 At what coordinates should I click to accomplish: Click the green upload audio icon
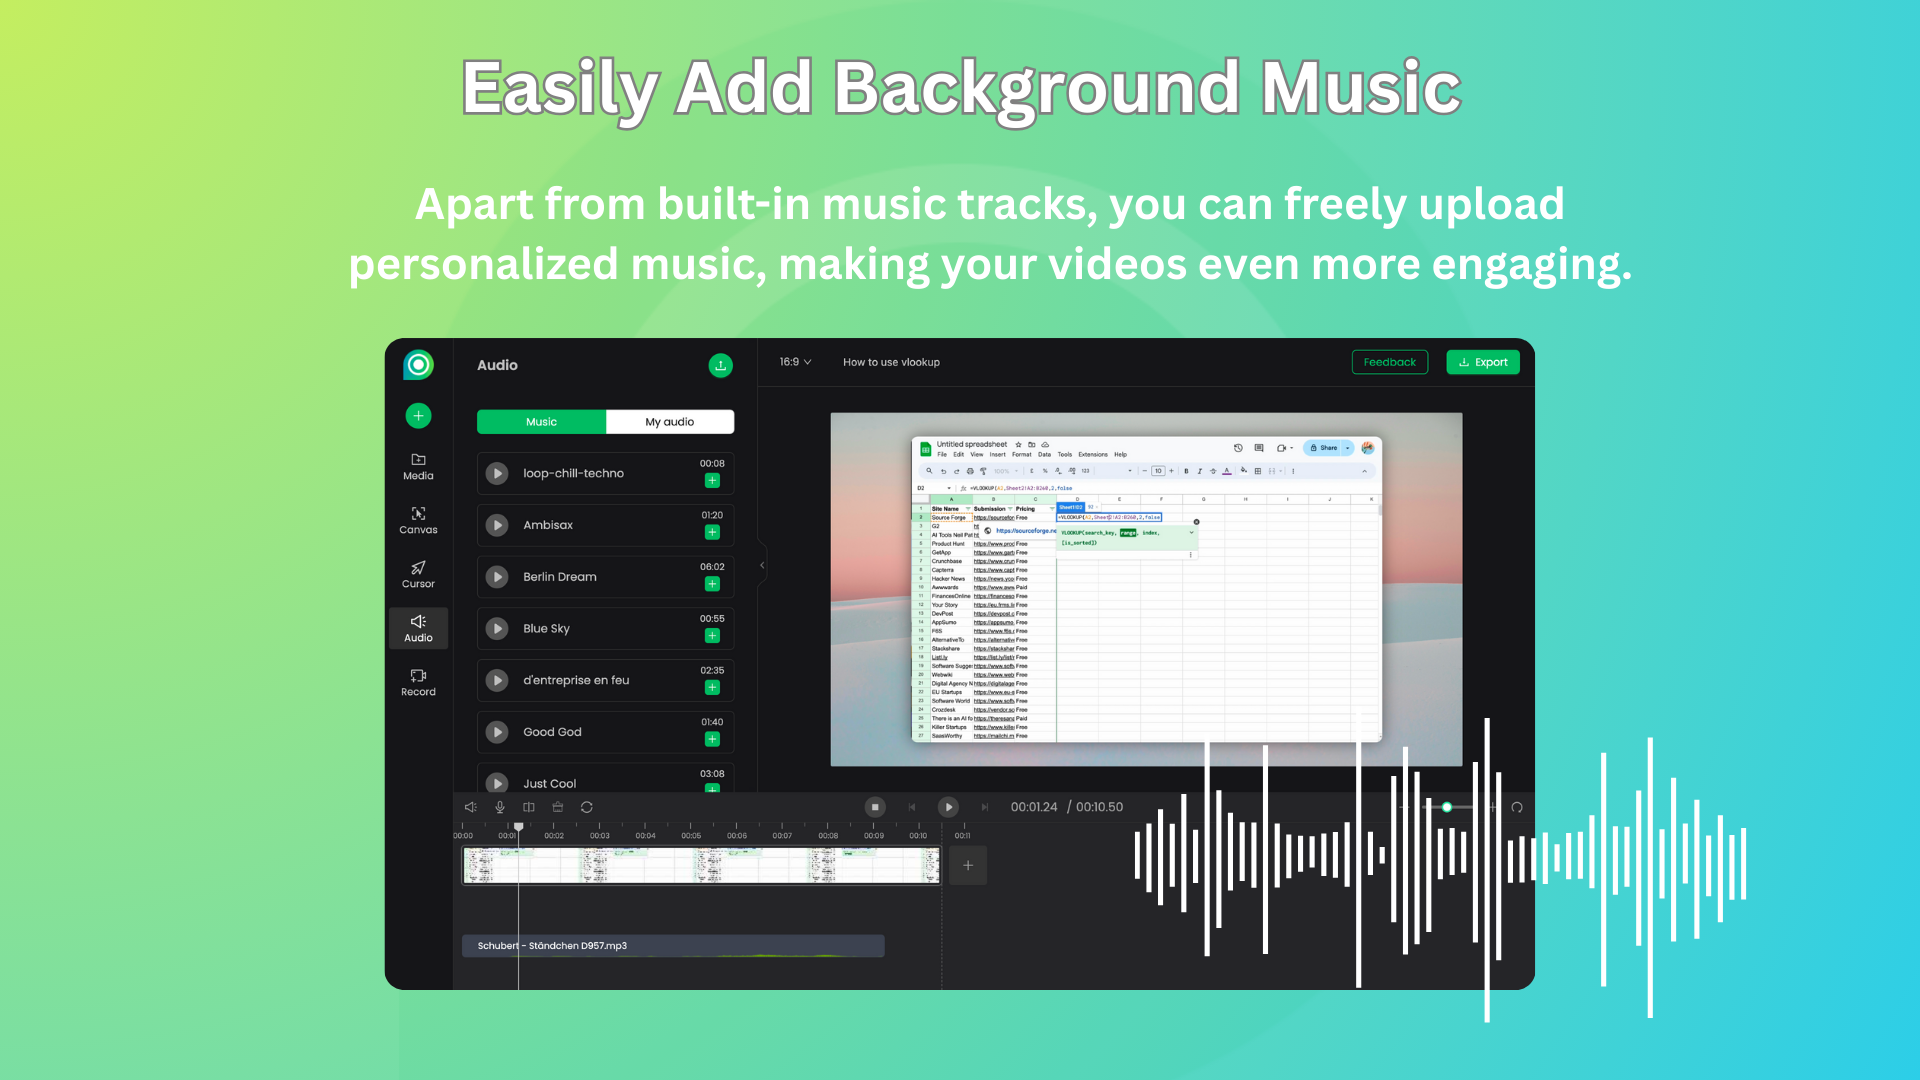coord(720,365)
